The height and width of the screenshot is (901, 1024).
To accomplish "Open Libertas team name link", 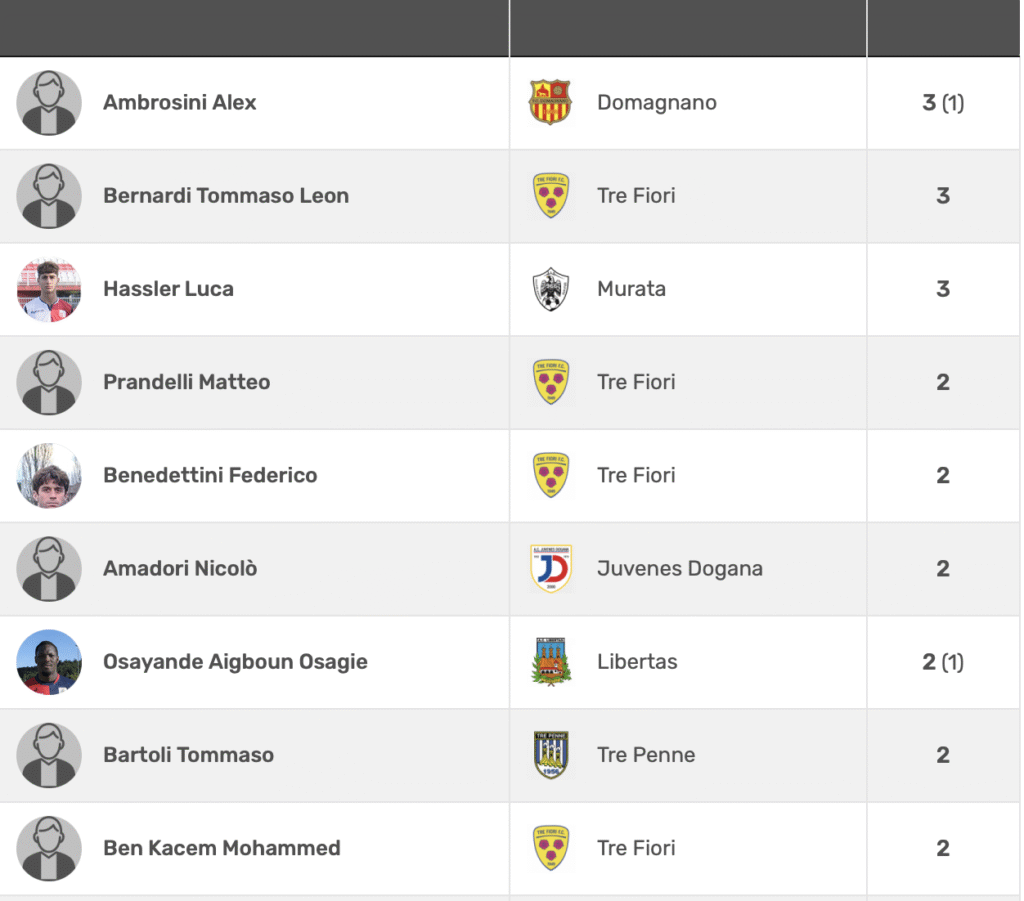I will [637, 662].
